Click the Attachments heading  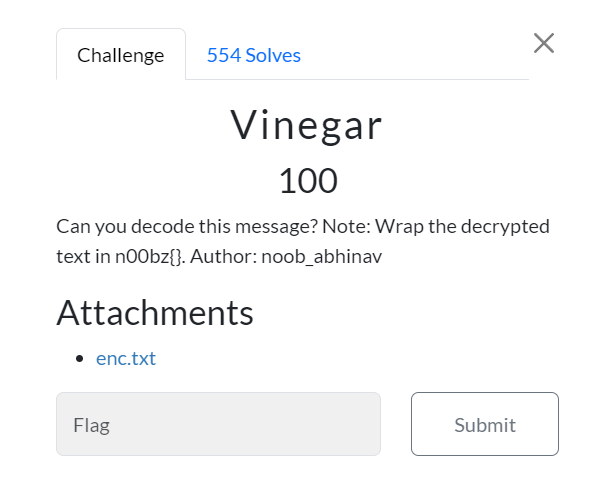tap(155, 312)
